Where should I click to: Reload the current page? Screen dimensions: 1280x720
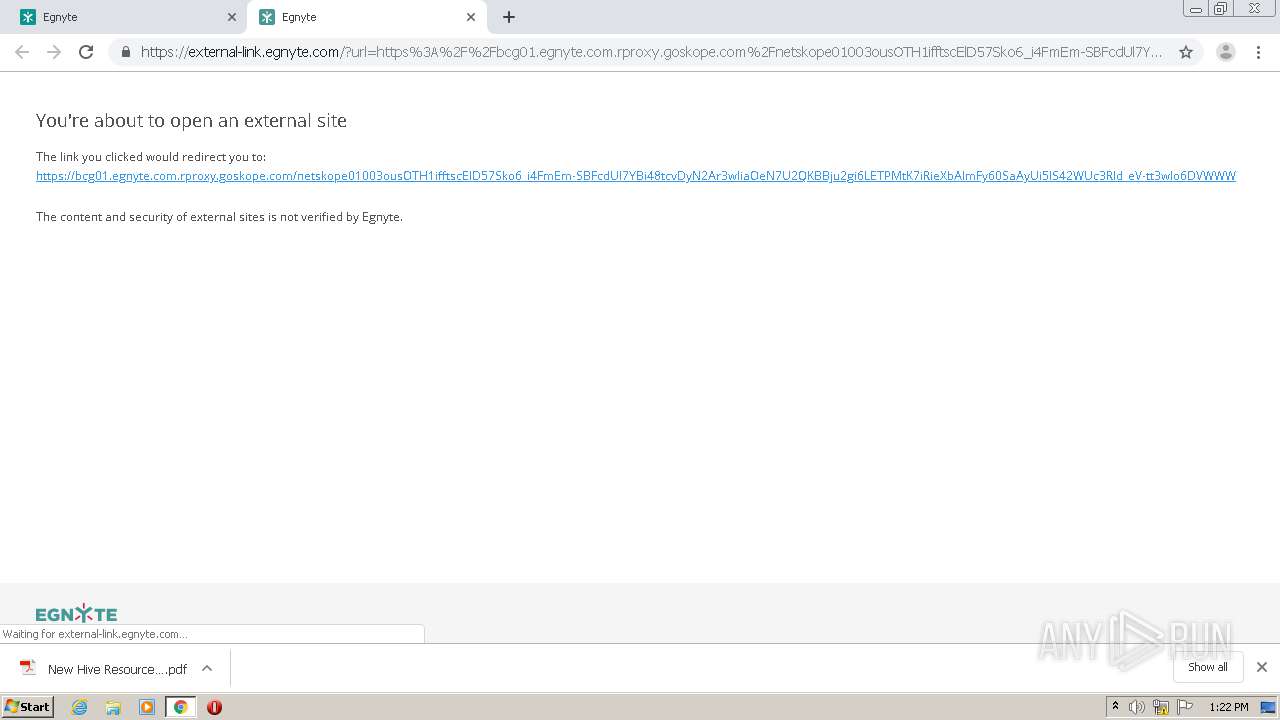click(x=86, y=52)
